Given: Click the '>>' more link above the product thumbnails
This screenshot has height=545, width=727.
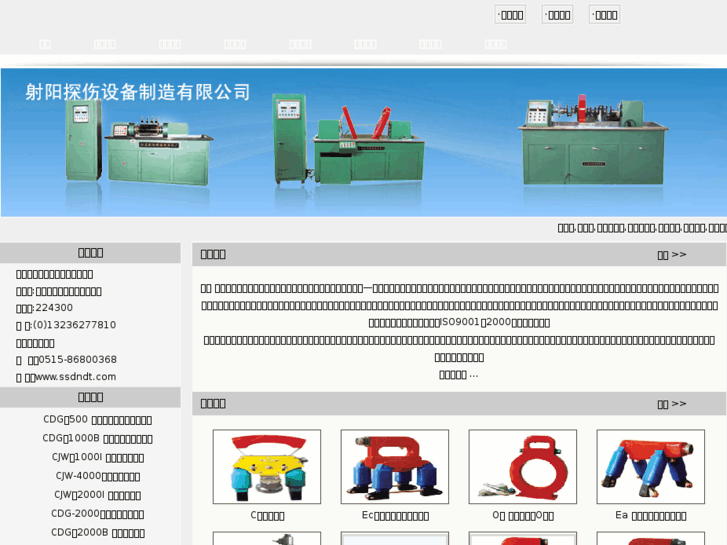Looking at the screenshot, I should [x=672, y=403].
